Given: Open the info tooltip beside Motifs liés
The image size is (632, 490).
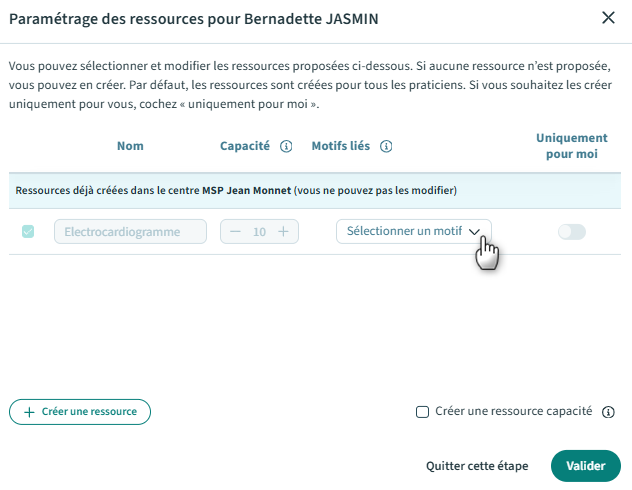Looking at the screenshot, I should (x=385, y=146).
